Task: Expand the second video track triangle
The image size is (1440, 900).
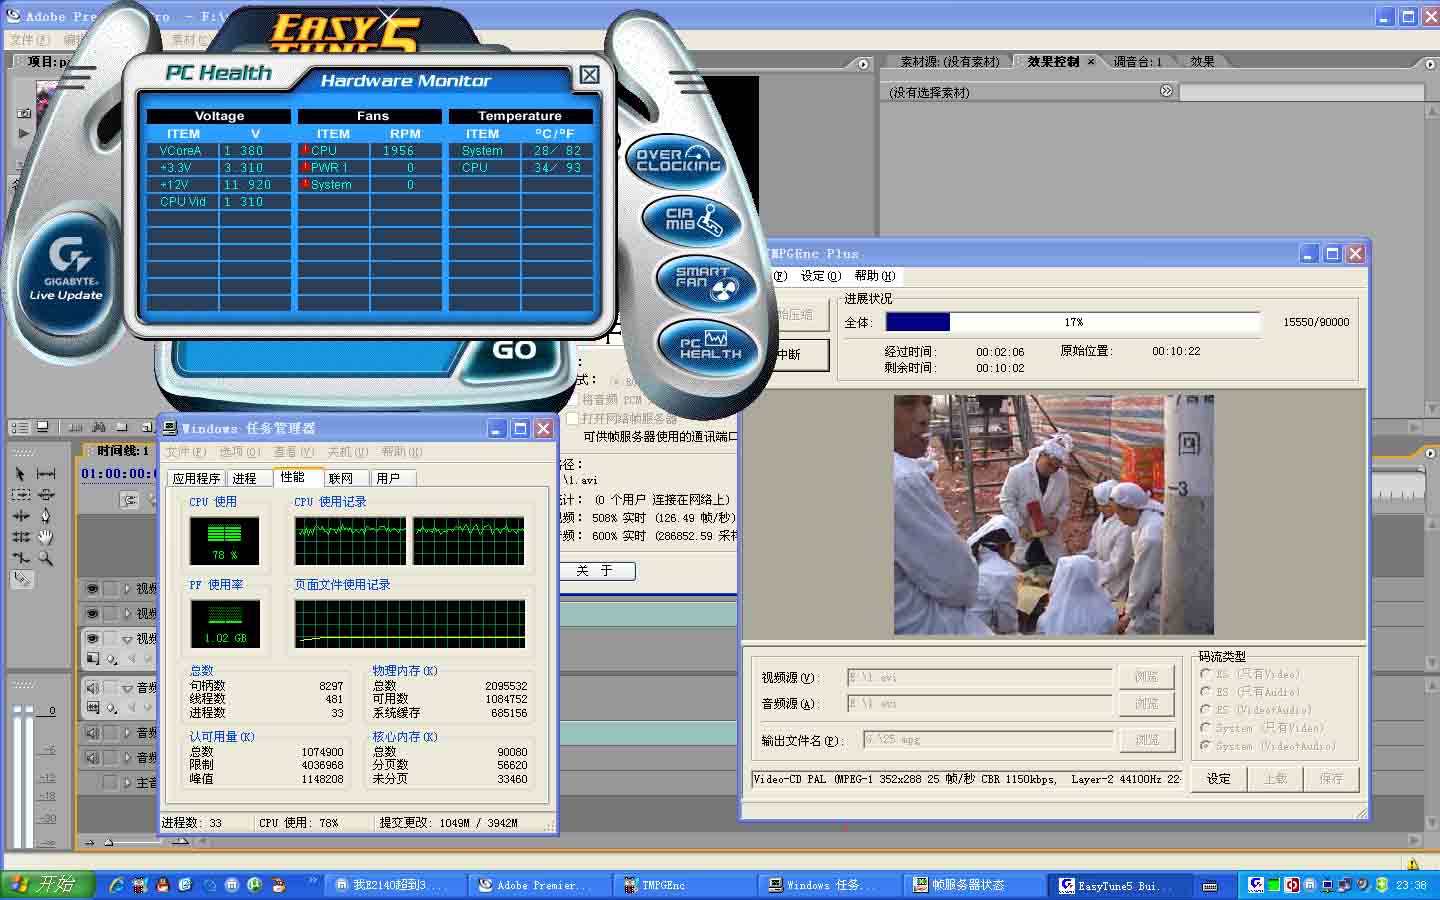Action: click(x=128, y=614)
